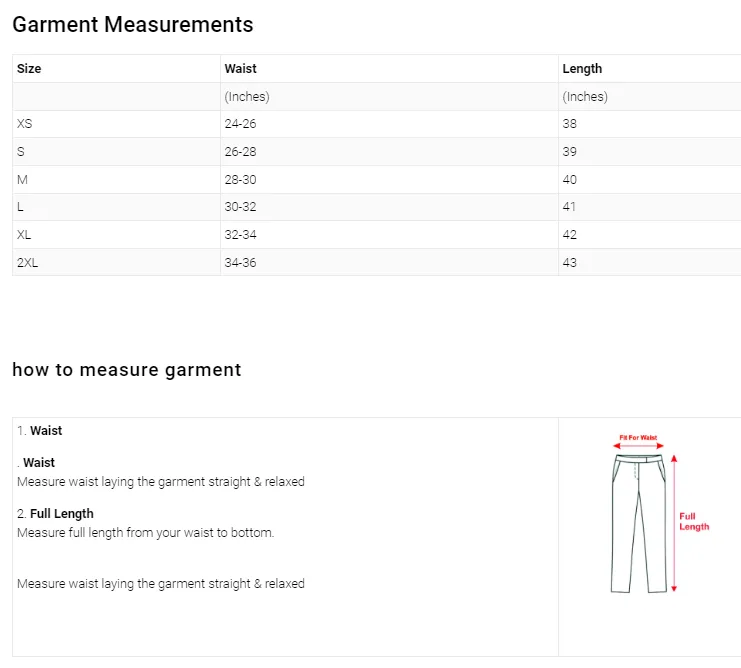741x668 pixels.
Task: Click the 34-36 waist cell
Action: coord(240,263)
